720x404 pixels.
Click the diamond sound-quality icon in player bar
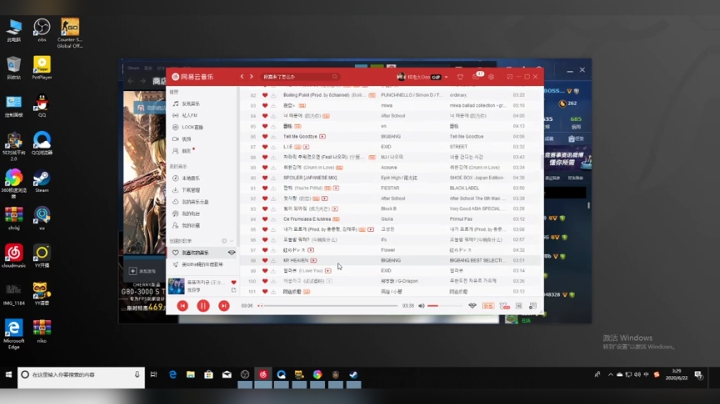pyautogui.click(x=472, y=306)
